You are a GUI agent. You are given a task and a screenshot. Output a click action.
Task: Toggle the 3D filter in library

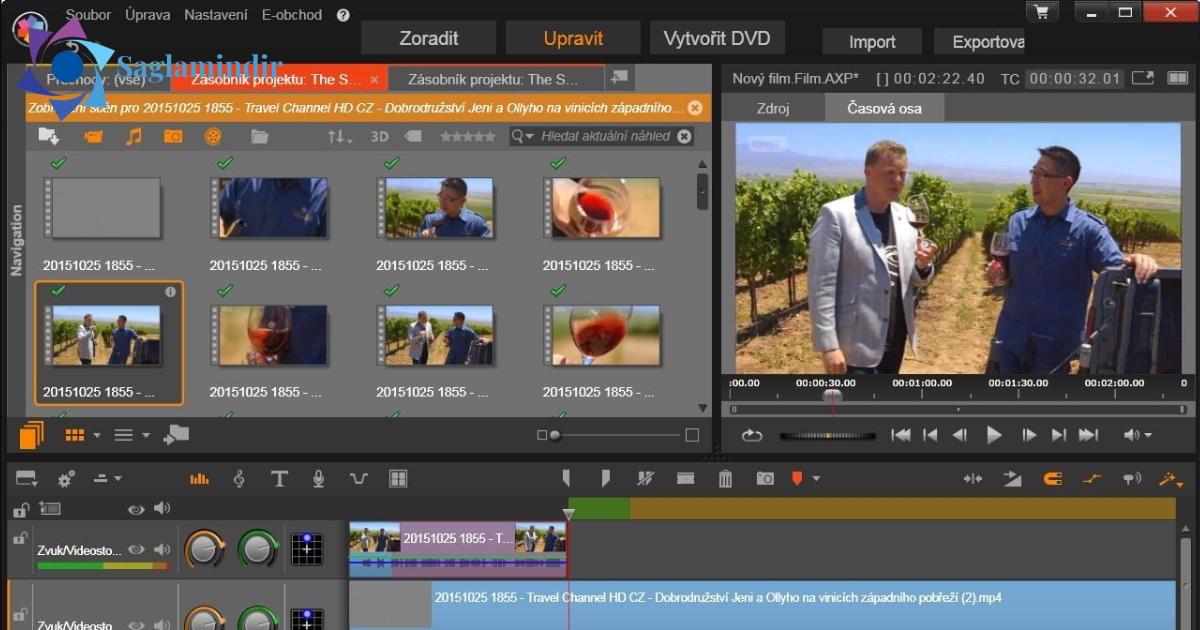[x=380, y=136]
